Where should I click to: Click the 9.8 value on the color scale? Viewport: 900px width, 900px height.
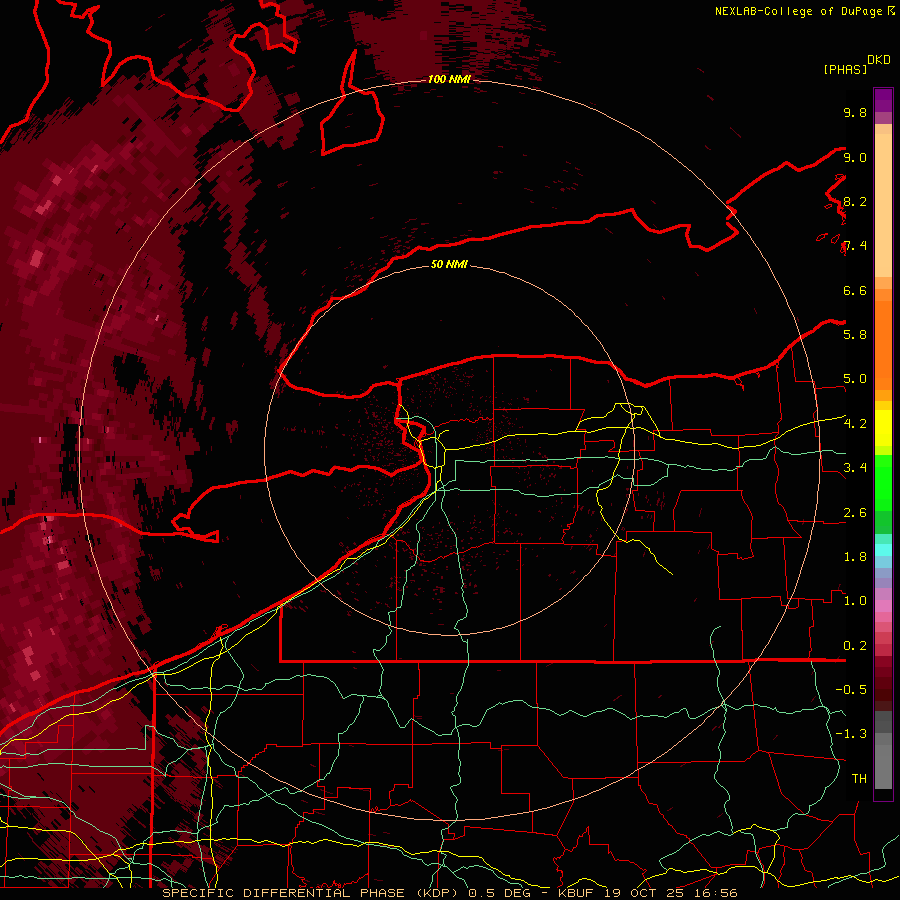click(855, 112)
